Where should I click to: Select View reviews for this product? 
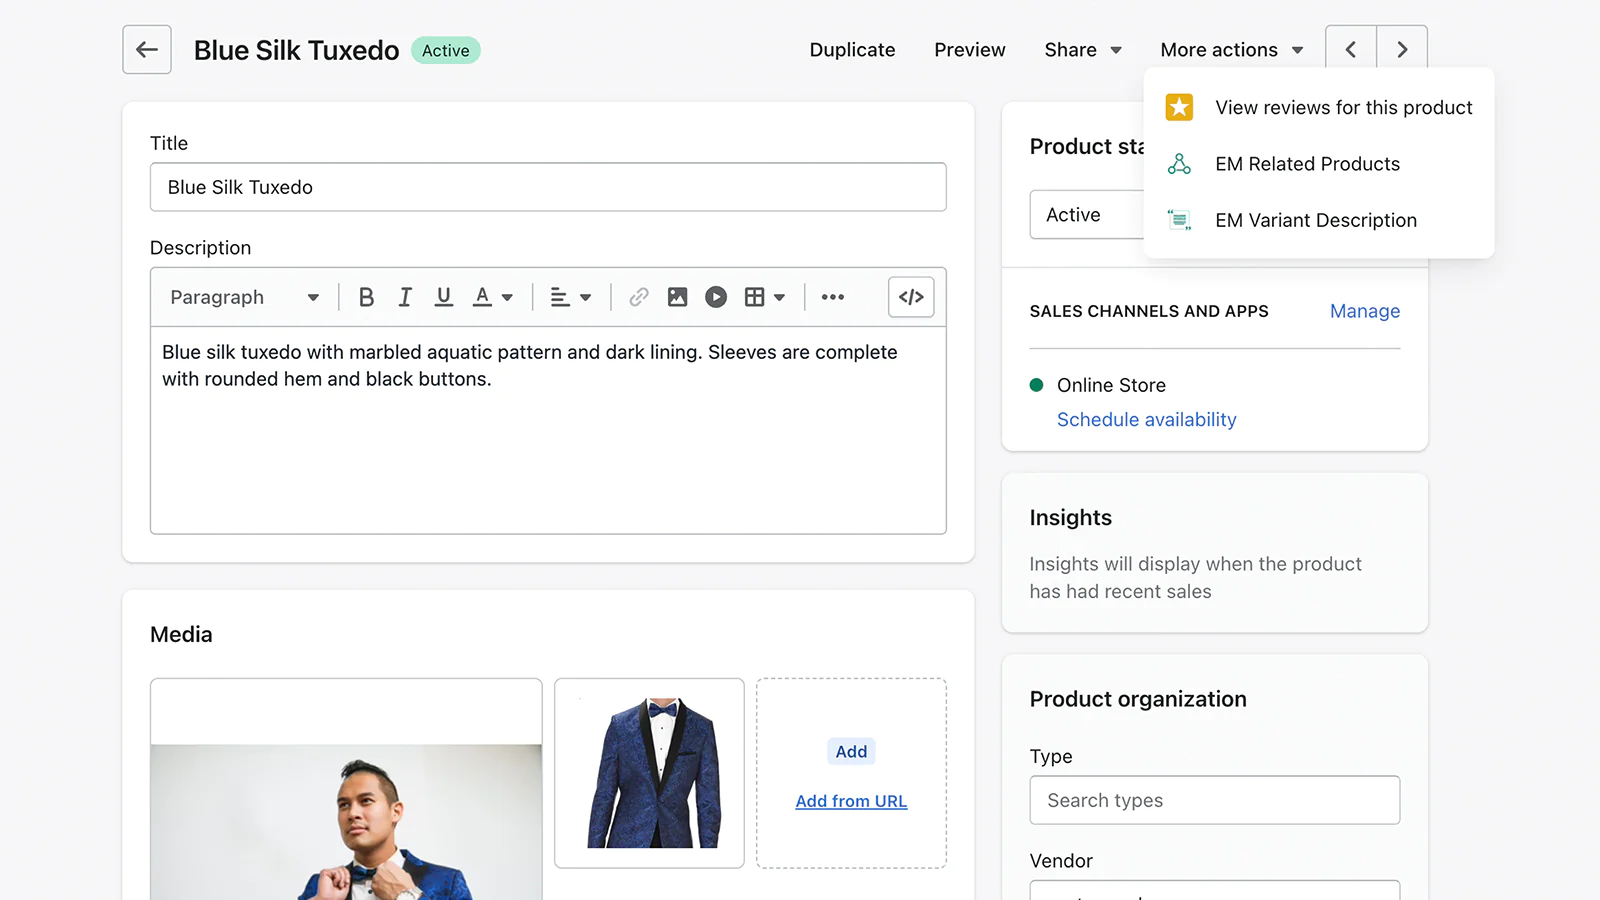[x=1343, y=108]
